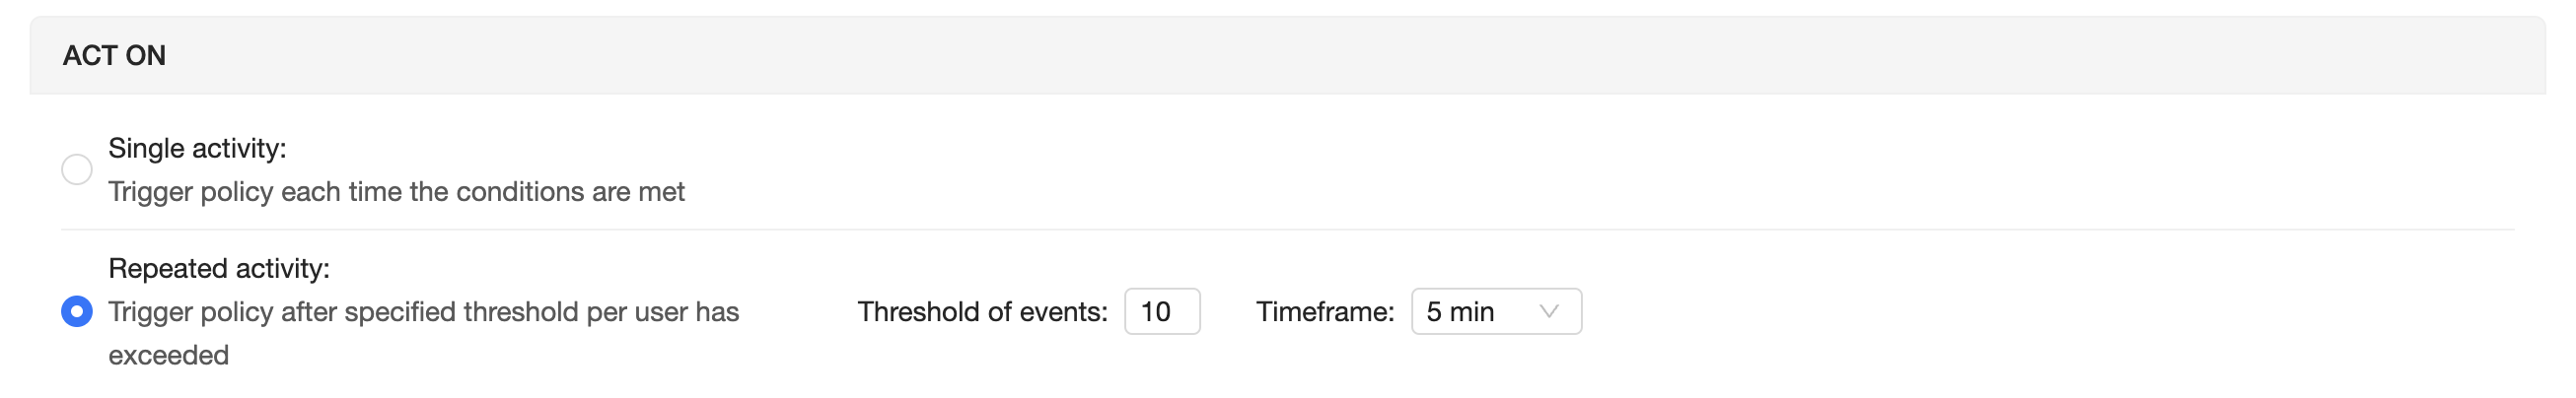Click the "ACT ON" section header
The image size is (2576, 398).
(115, 56)
